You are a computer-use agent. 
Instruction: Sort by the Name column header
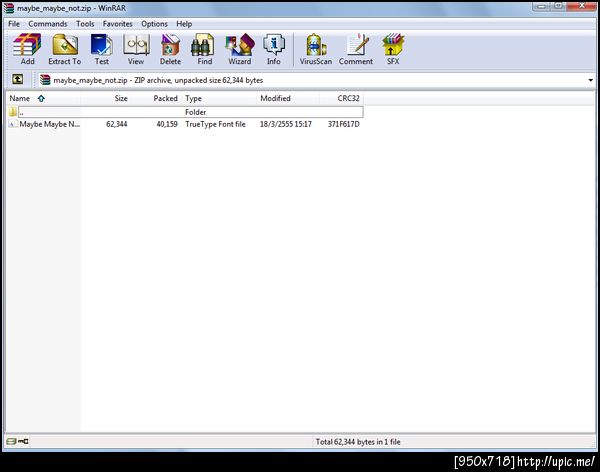point(43,98)
